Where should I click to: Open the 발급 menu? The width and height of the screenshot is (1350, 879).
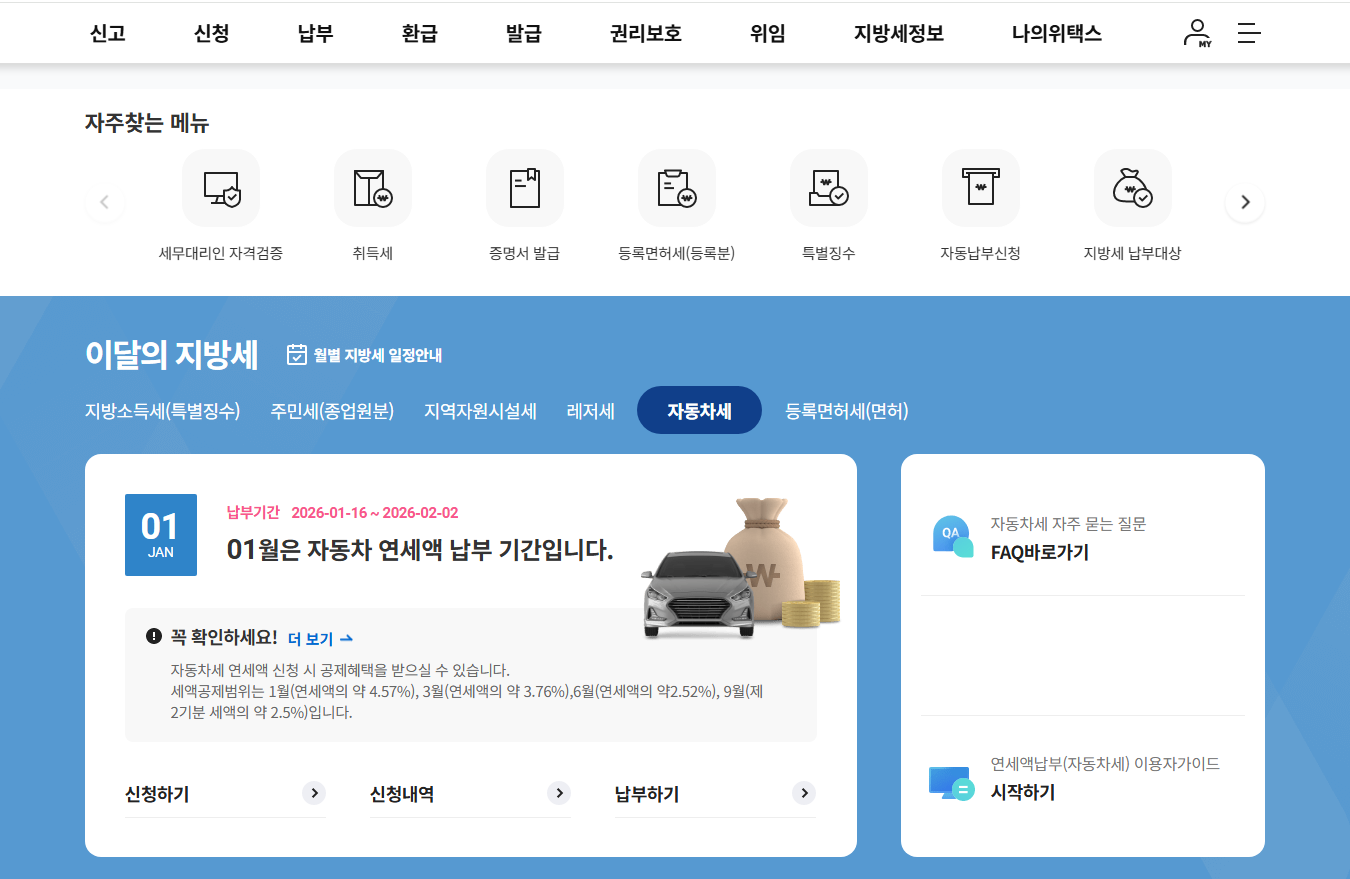point(524,33)
